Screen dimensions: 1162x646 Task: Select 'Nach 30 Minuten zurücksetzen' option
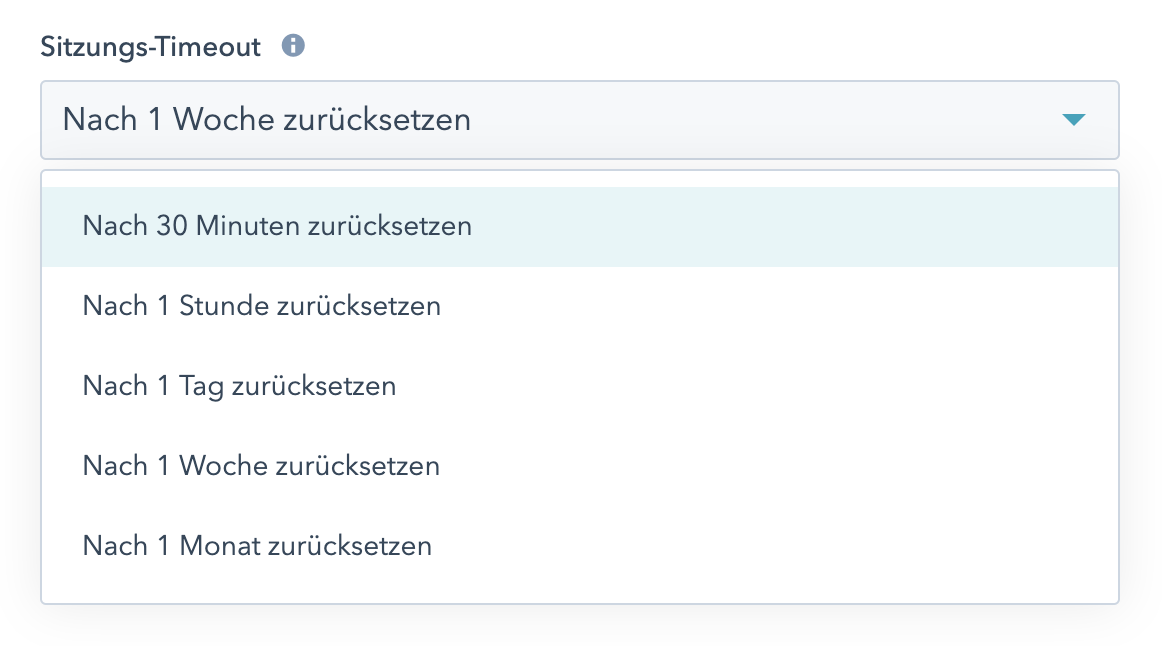(x=277, y=226)
